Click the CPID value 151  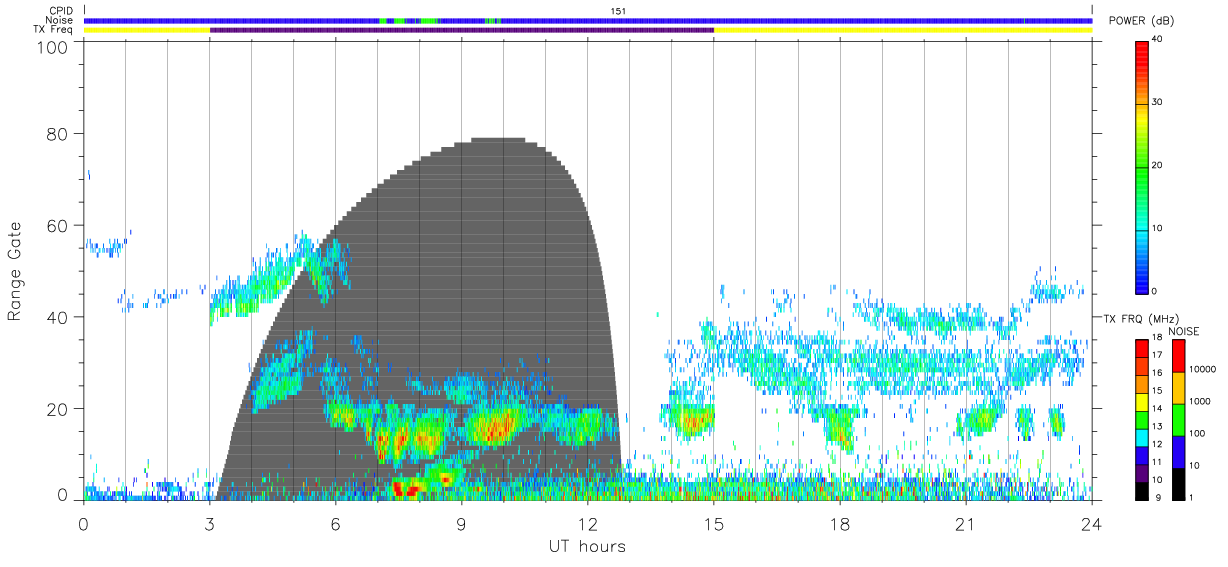point(618,11)
